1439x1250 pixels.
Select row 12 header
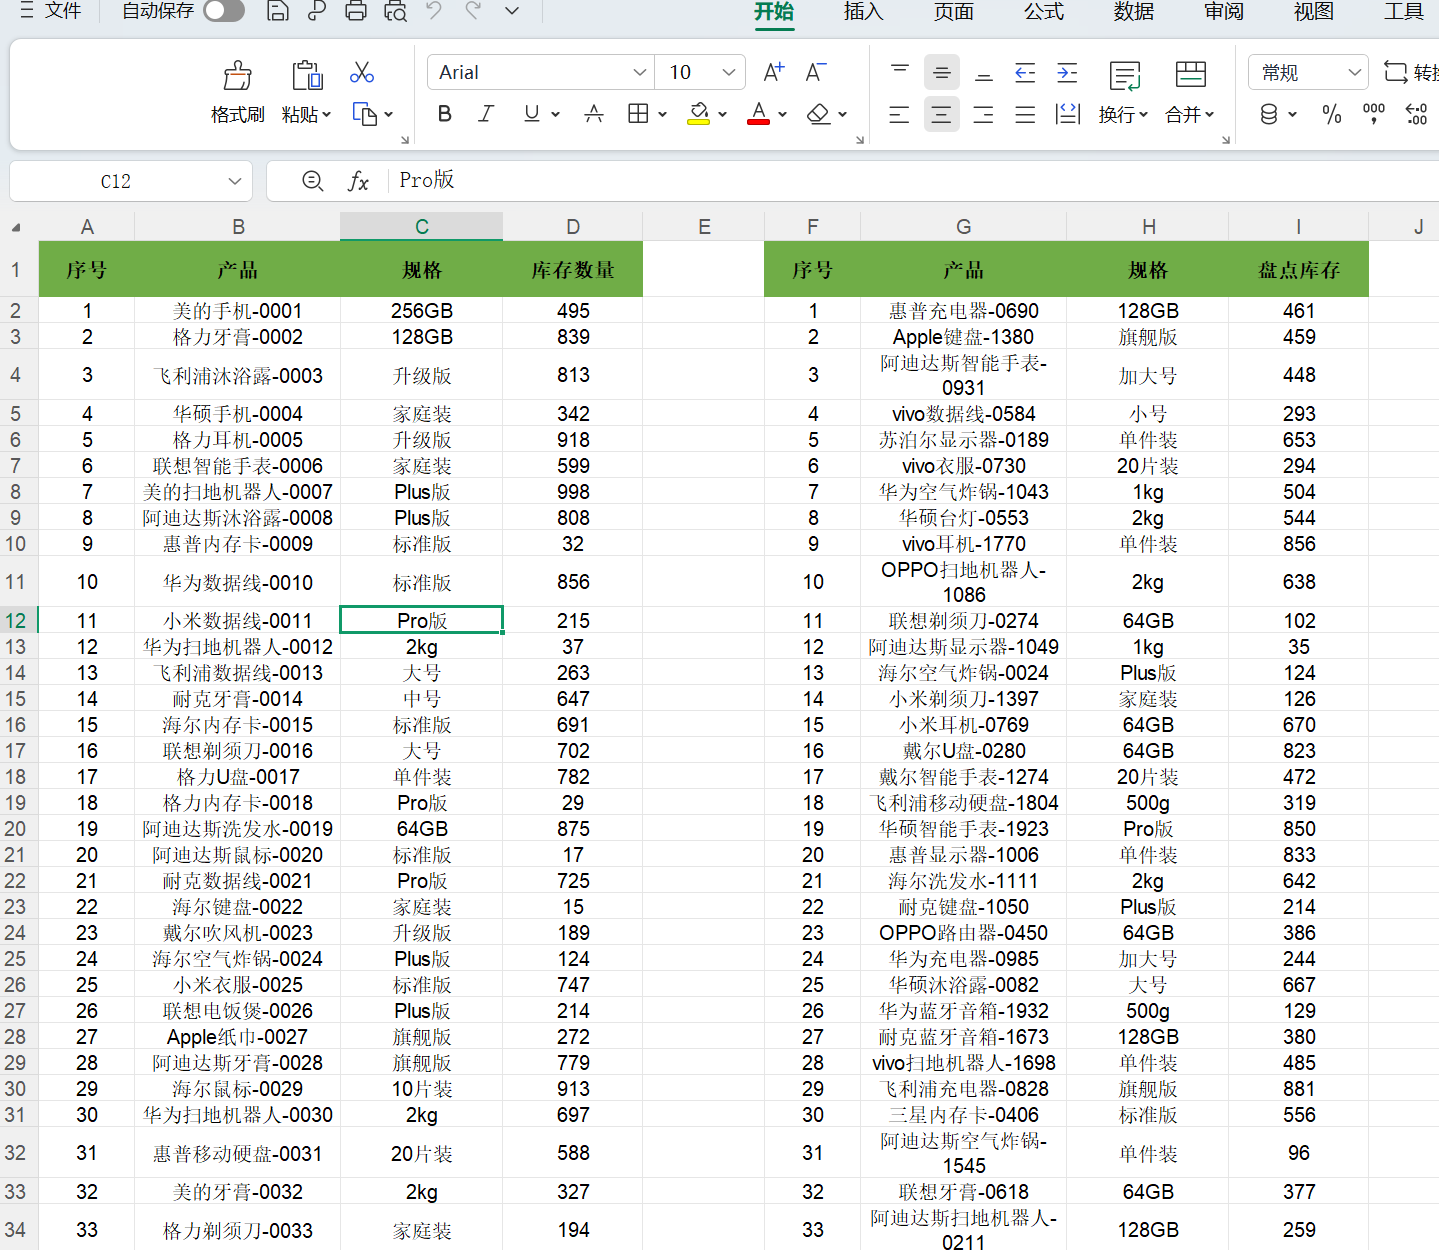click(17, 620)
